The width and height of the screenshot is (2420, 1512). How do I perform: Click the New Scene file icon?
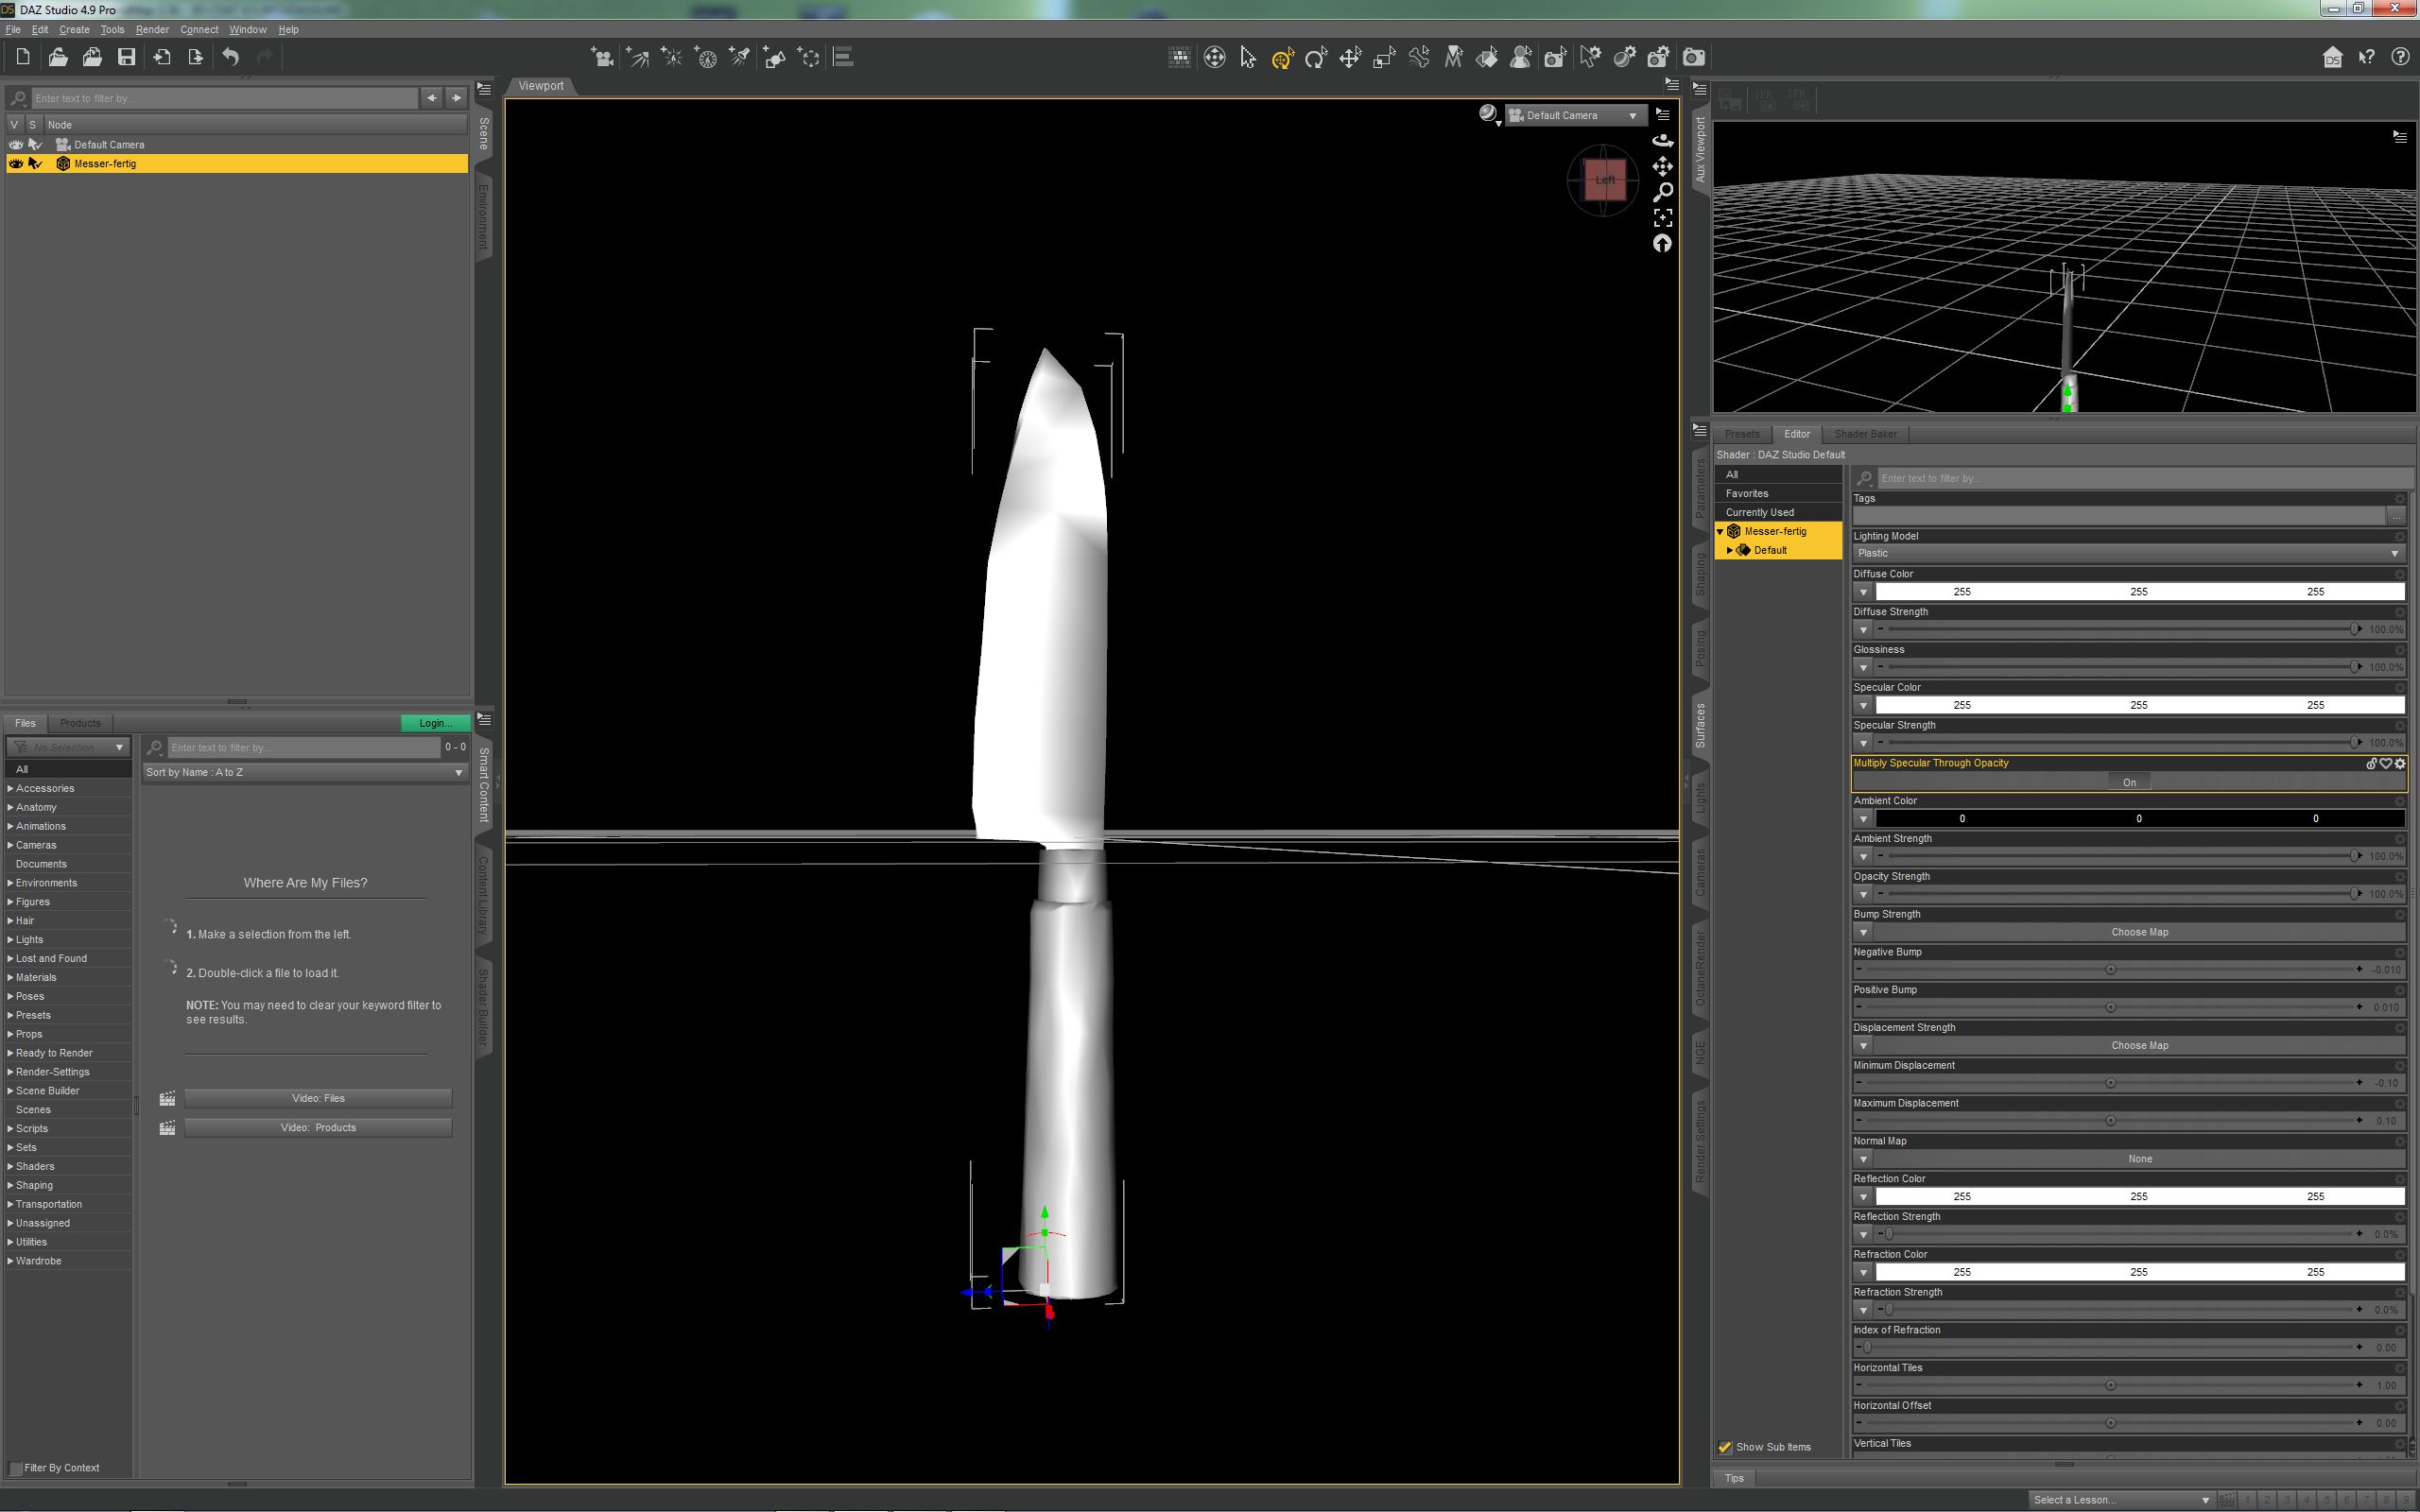(23, 57)
